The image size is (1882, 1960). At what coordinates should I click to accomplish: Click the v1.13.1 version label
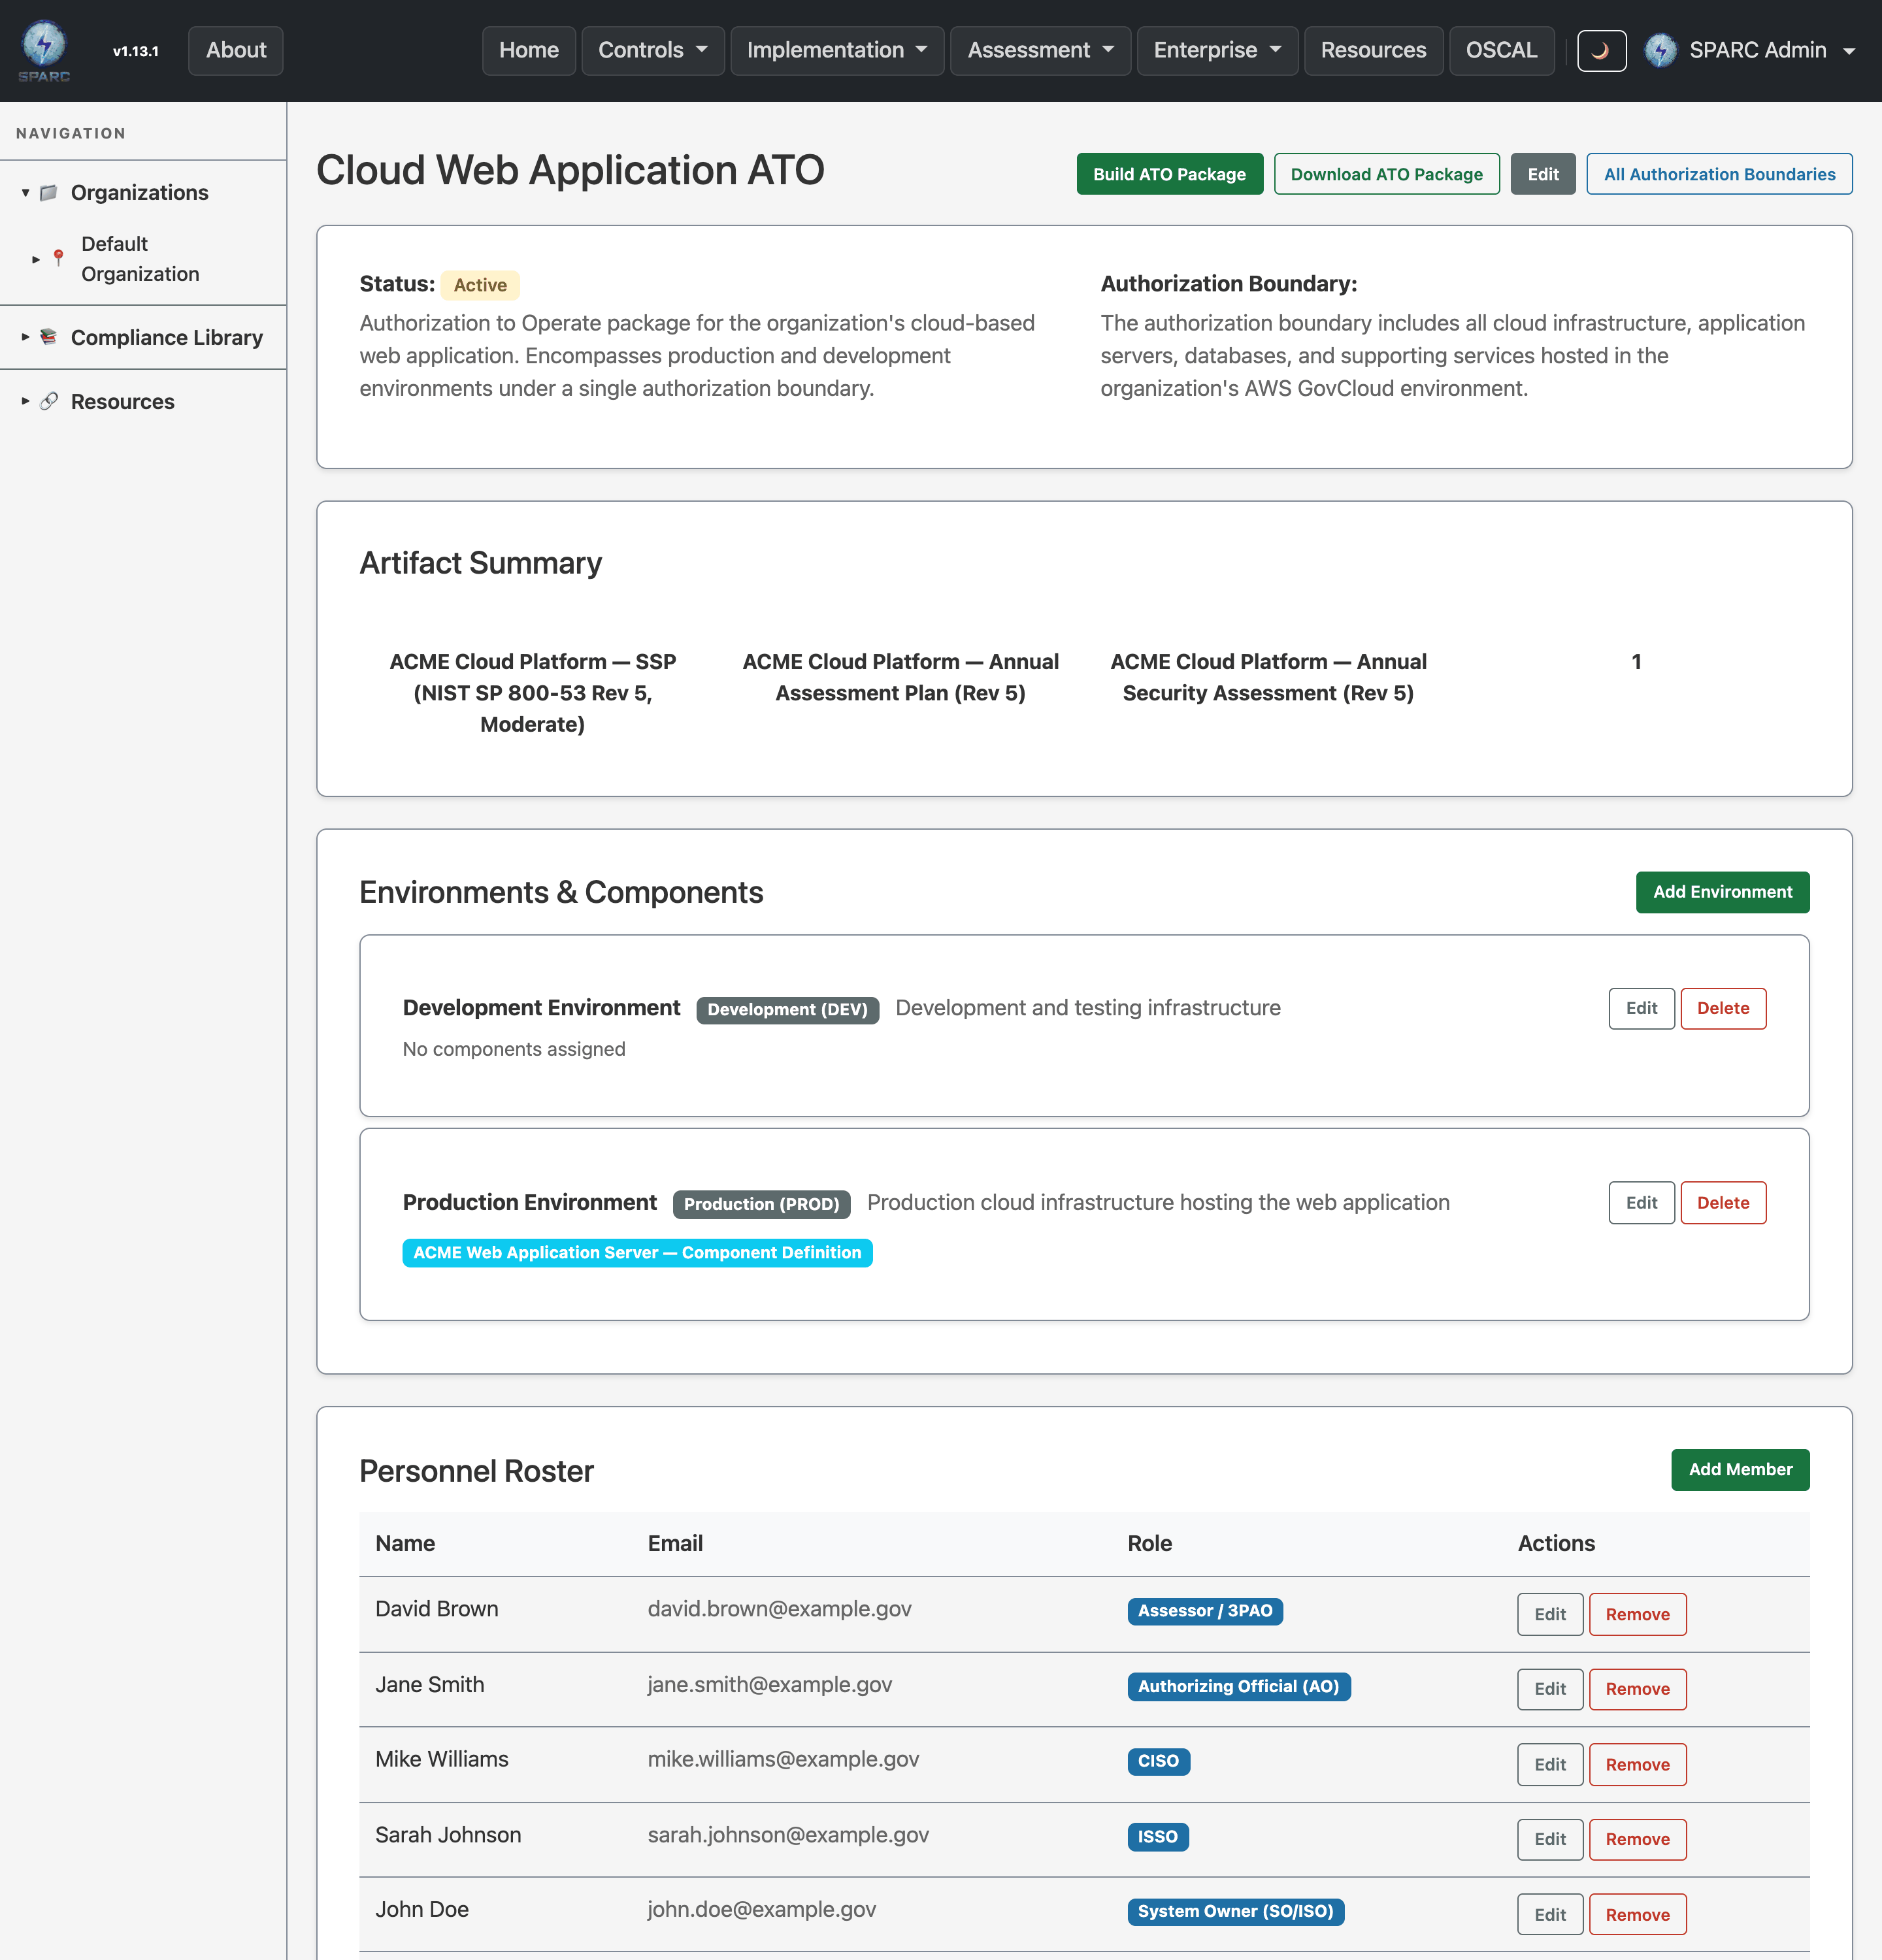point(135,51)
